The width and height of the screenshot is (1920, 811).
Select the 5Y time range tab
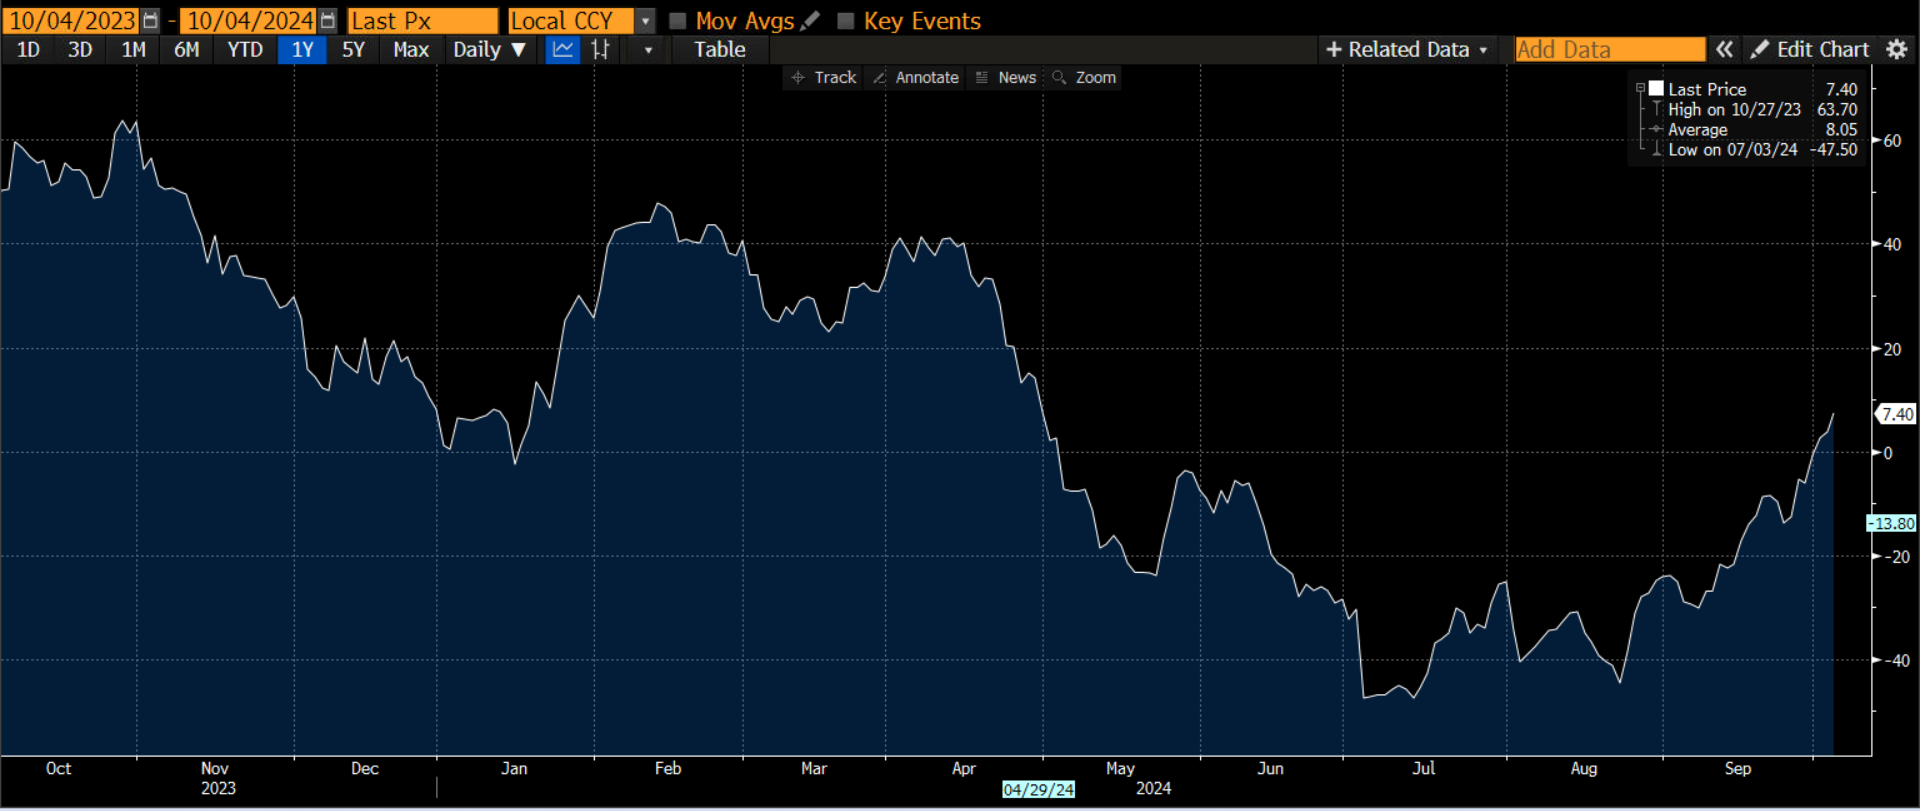click(x=353, y=50)
